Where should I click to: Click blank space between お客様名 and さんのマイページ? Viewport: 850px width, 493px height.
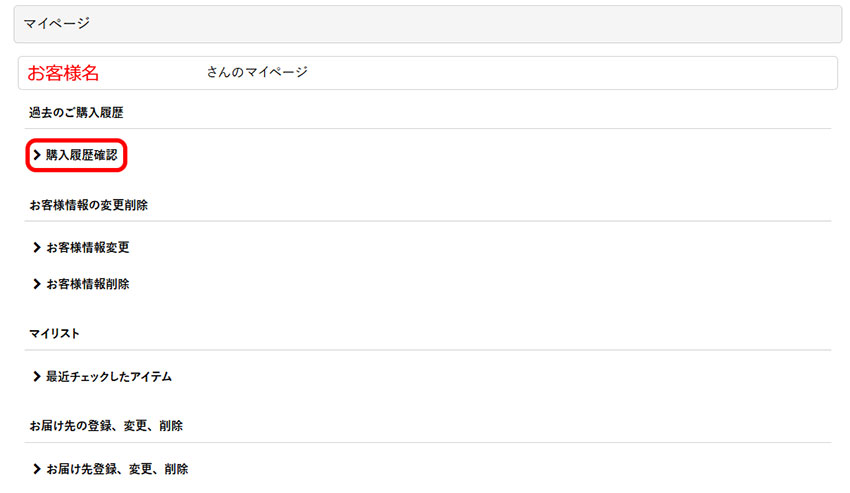[155, 73]
